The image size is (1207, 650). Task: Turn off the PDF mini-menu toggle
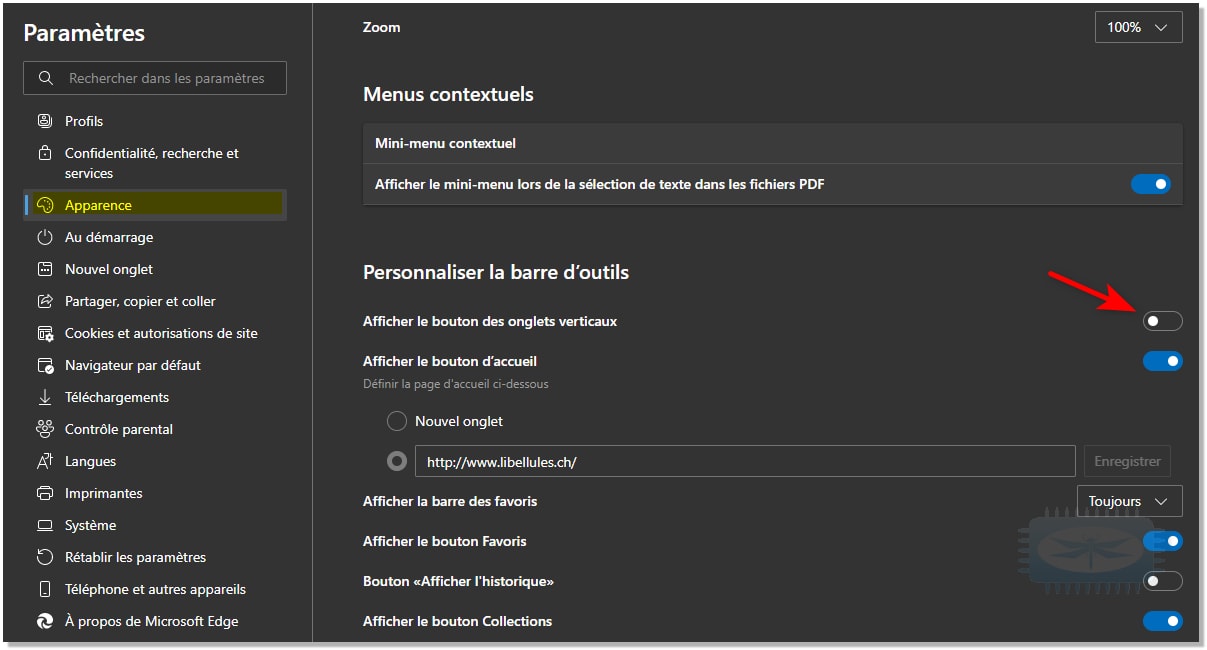point(1150,184)
